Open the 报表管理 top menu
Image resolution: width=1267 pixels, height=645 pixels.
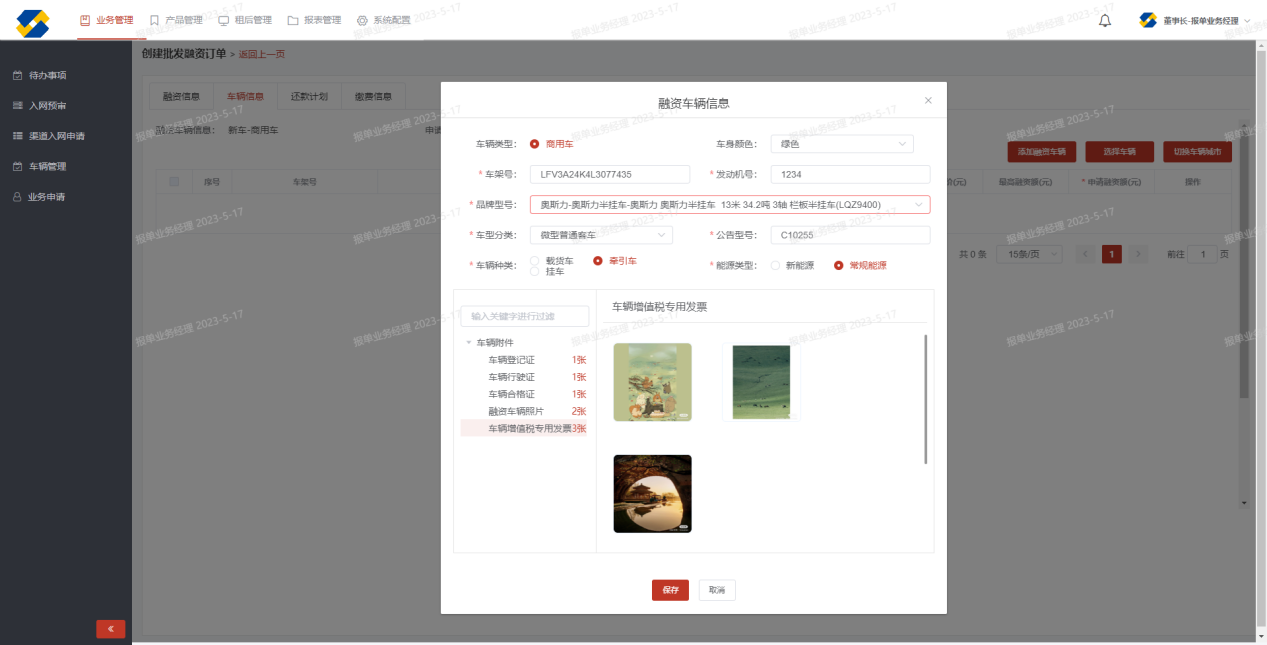pos(314,20)
